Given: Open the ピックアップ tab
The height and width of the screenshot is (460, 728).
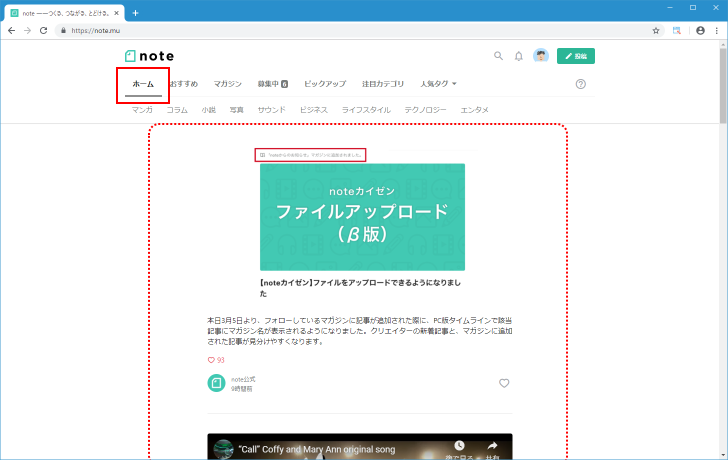Looking at the screenshot, I should (x=325, y=84).
